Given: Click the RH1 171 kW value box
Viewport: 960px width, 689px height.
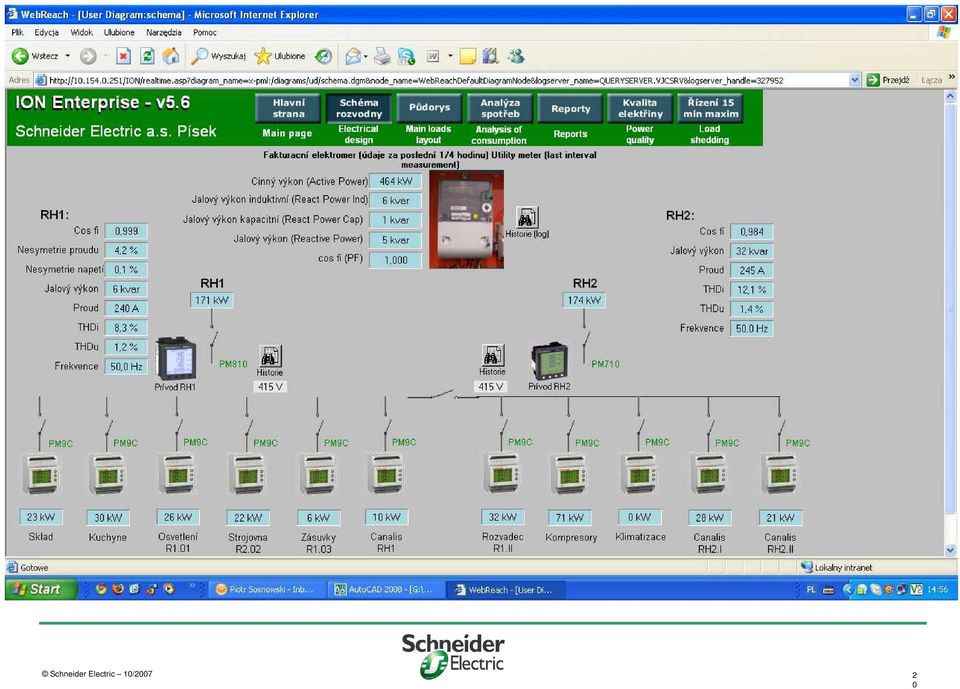Looking at the screenshot, I should tap(212, 300).
